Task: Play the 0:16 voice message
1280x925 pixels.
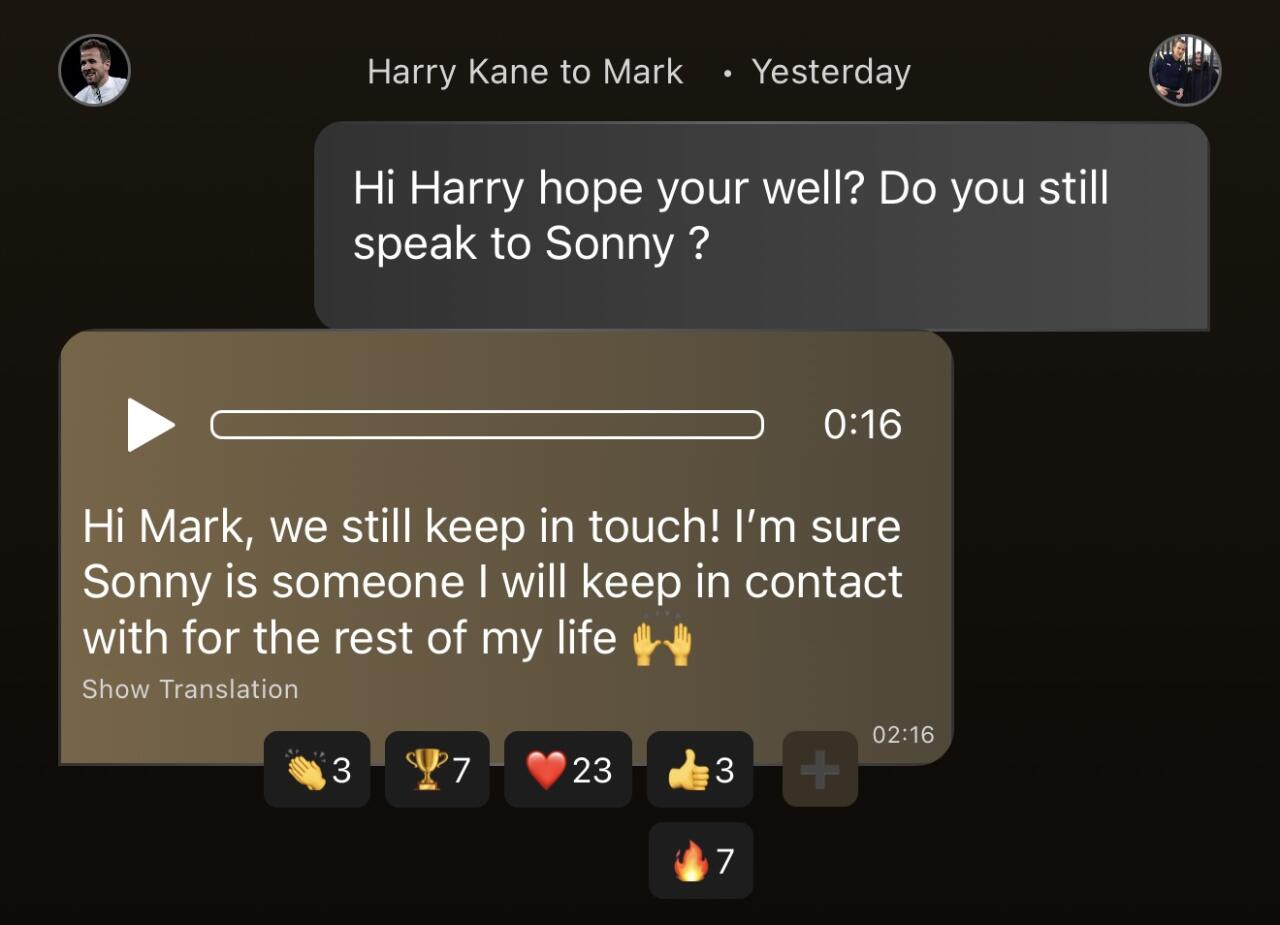Action: point(151,425)
